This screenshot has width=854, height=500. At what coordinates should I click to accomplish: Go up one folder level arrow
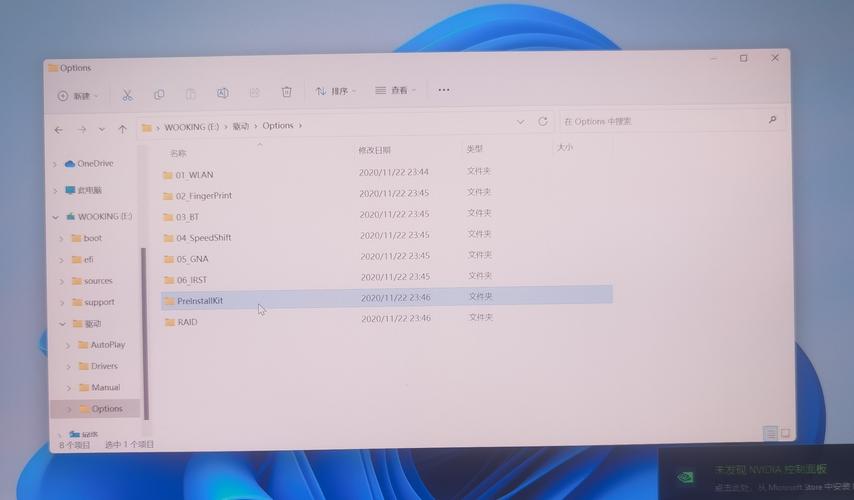pos(123,129)
